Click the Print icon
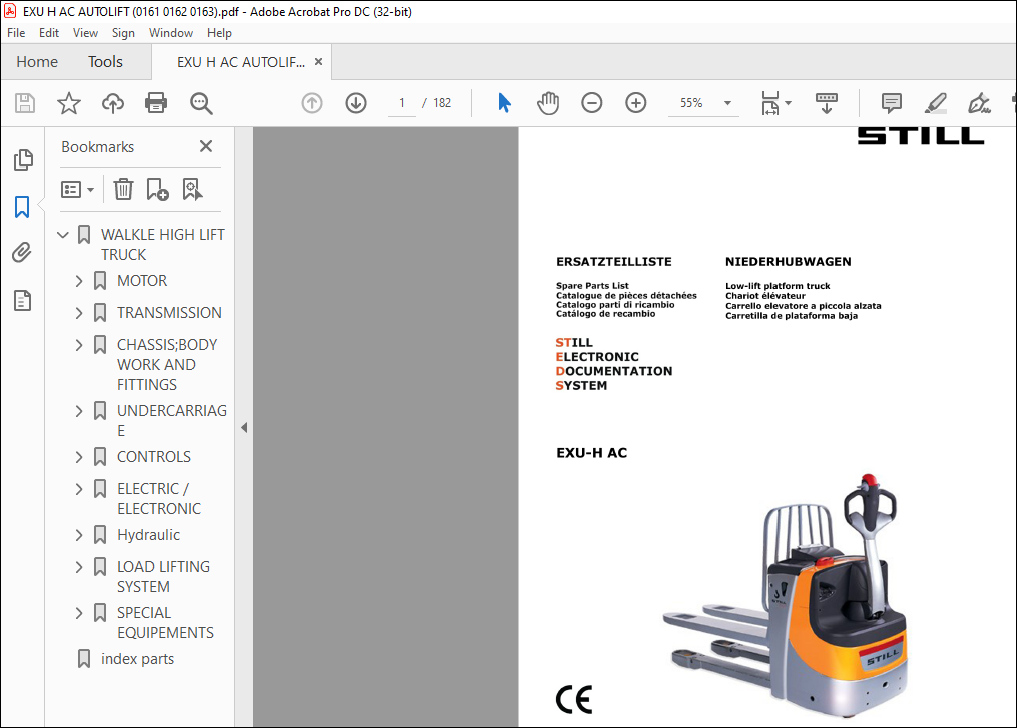 (x=156, y=103)
